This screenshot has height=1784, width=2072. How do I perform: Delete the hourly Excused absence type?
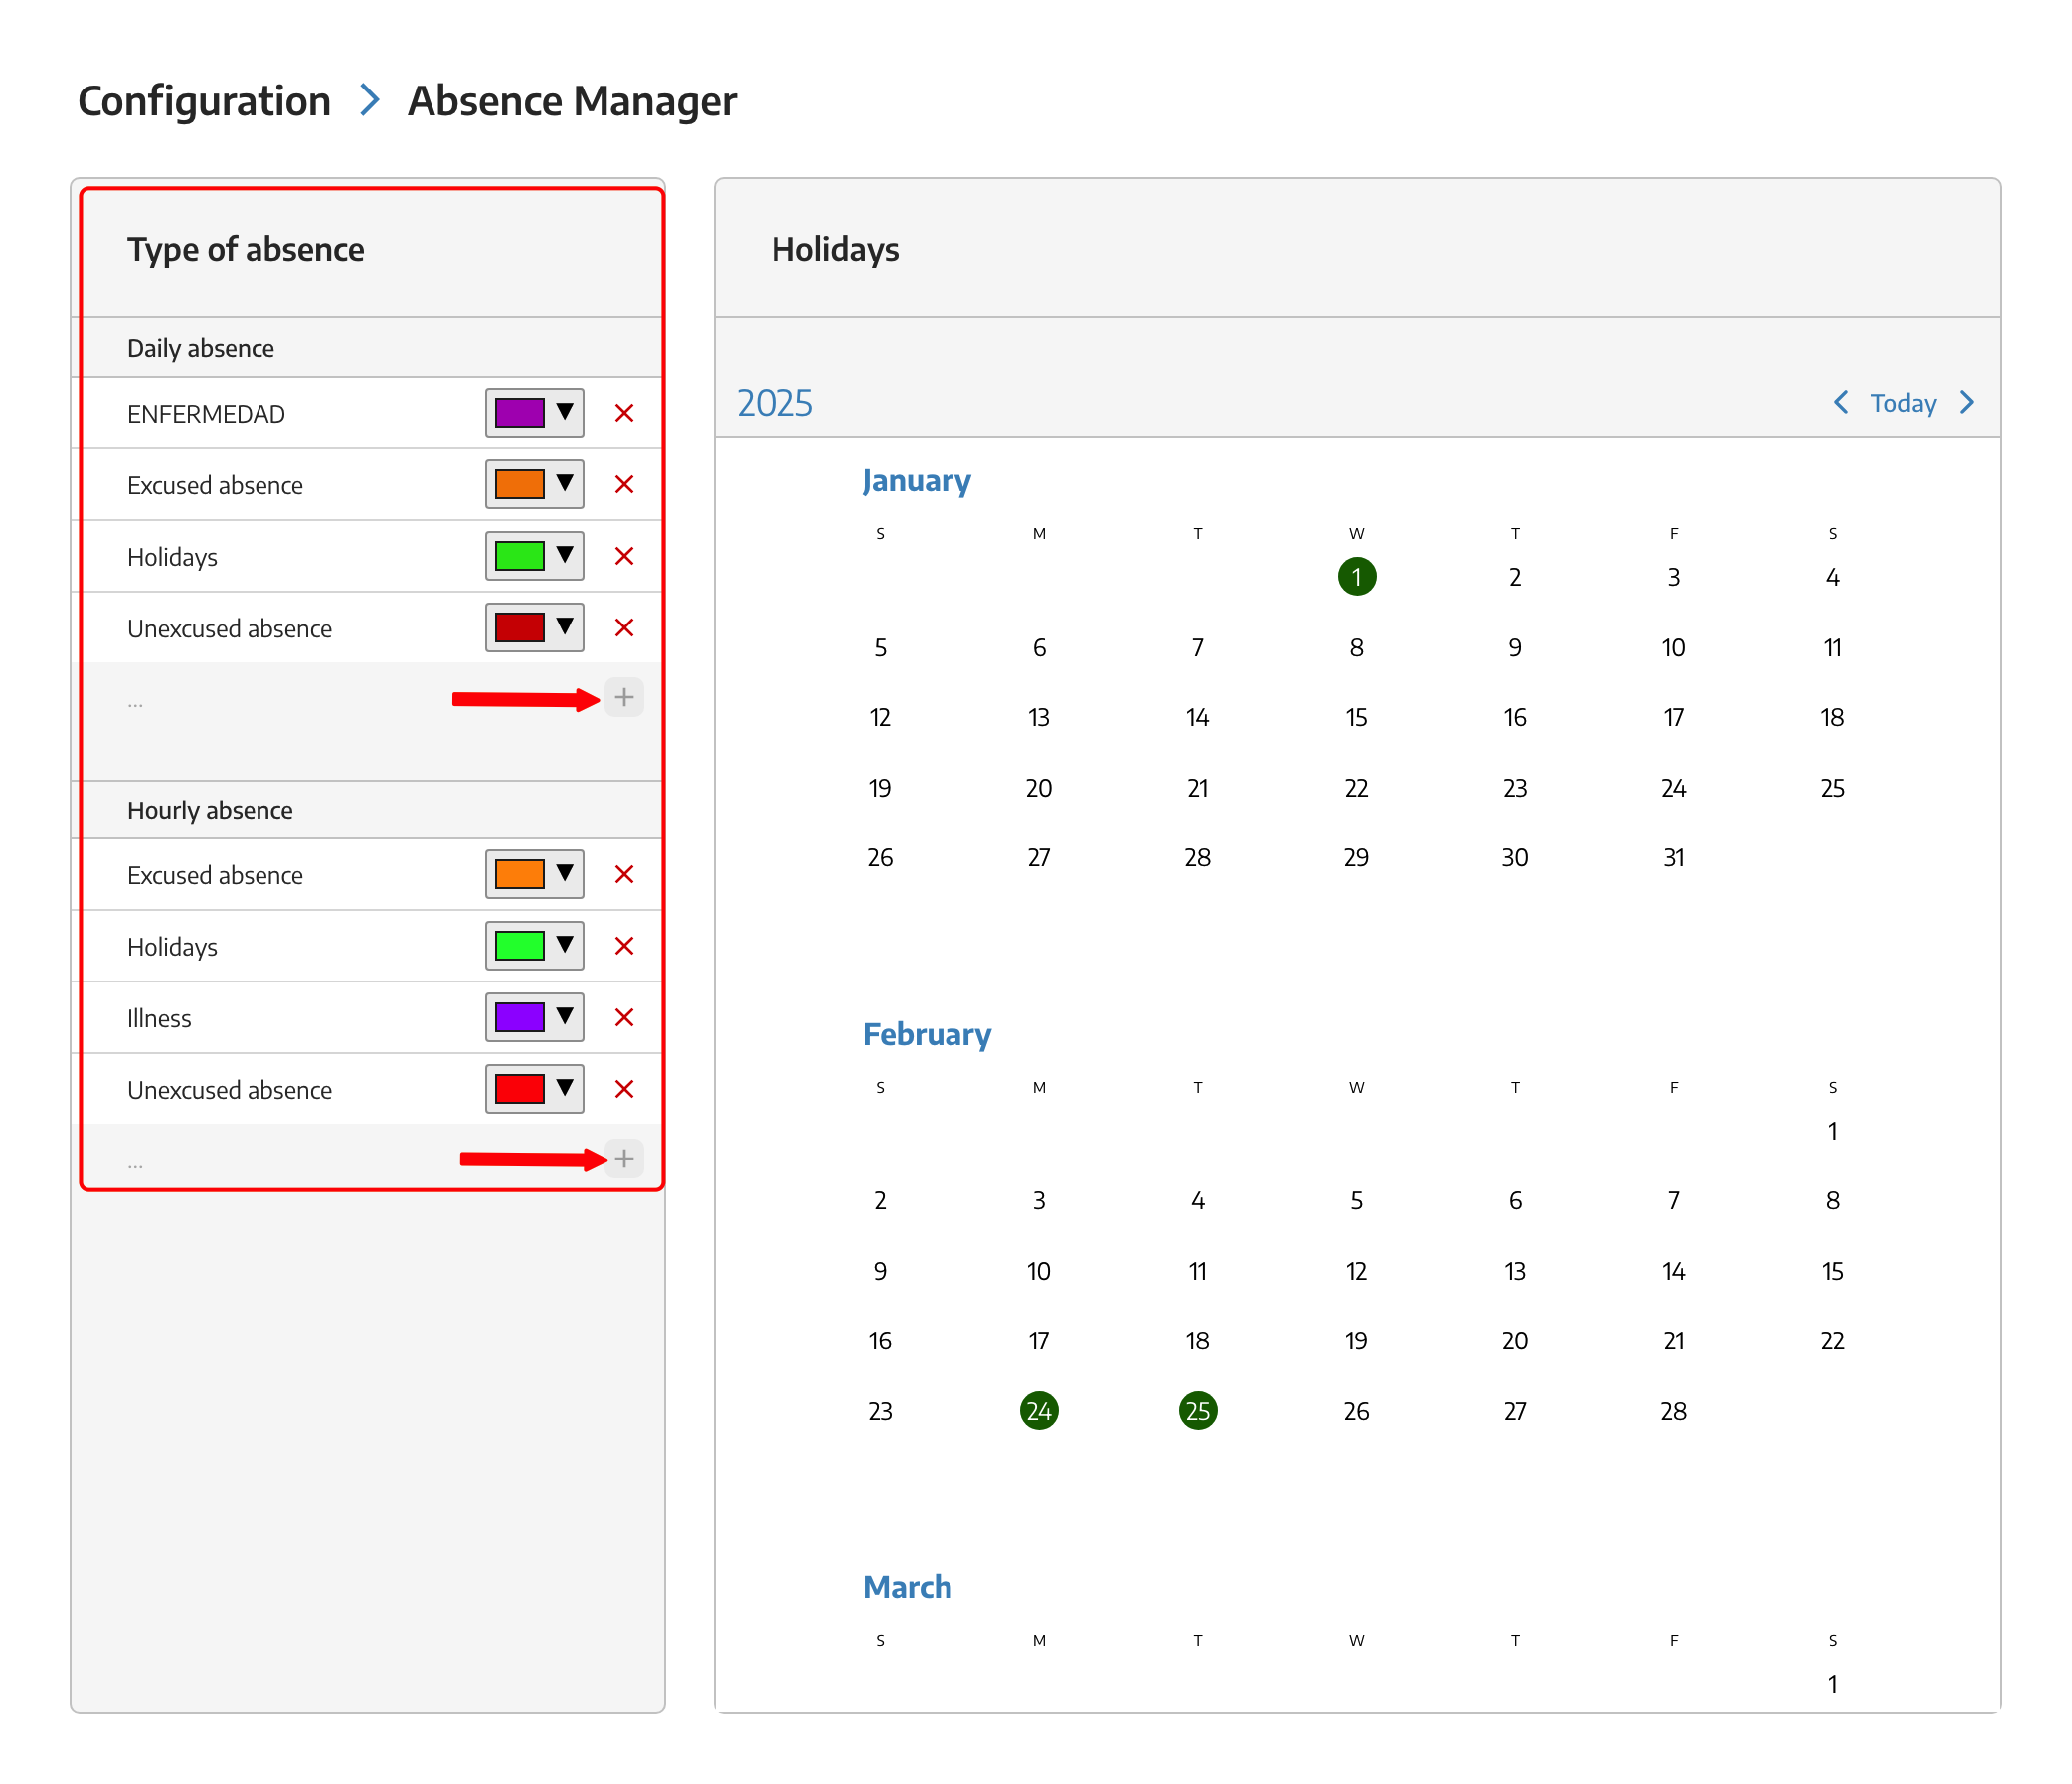[x=624, y=875]
